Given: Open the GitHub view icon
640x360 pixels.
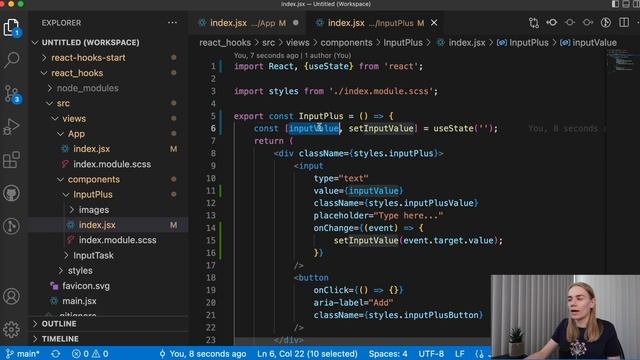Looking at the screenshot, I should coord(11,193).
